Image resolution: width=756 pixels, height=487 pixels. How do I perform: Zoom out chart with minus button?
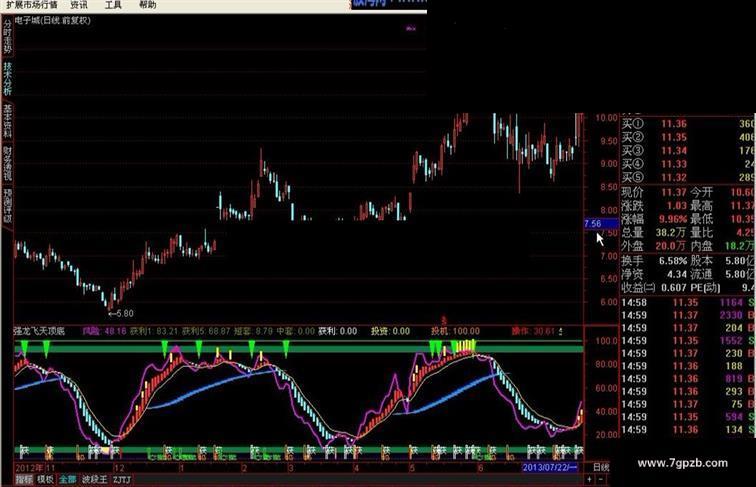point(600,479)
